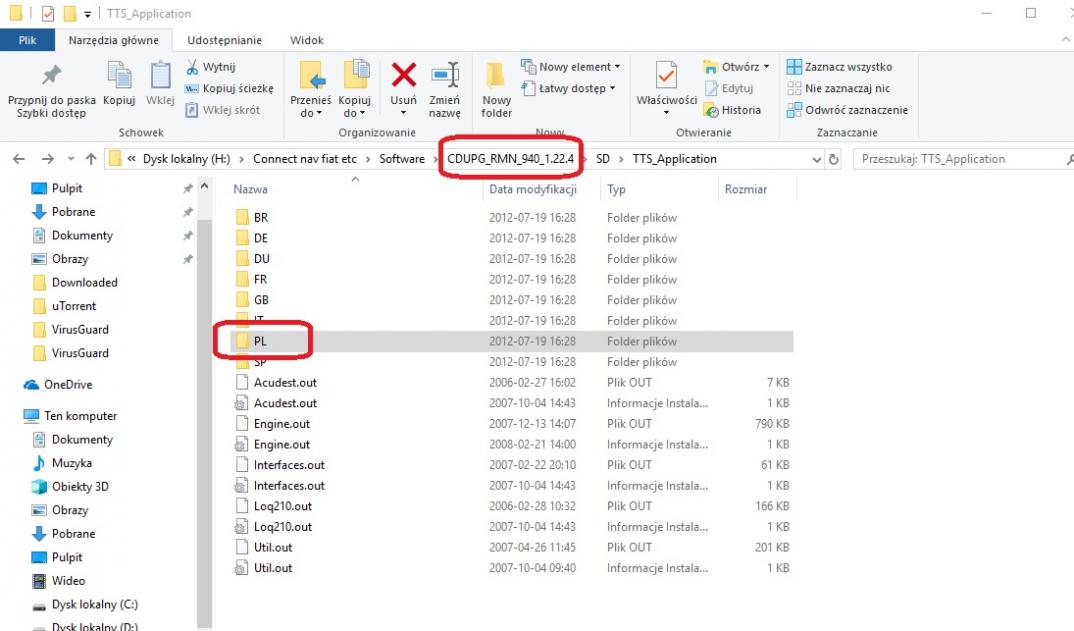Screen dimensions: 1074x631
Task: Click Odwróć zaznaczenie option
Action: [x=847, y=110]
